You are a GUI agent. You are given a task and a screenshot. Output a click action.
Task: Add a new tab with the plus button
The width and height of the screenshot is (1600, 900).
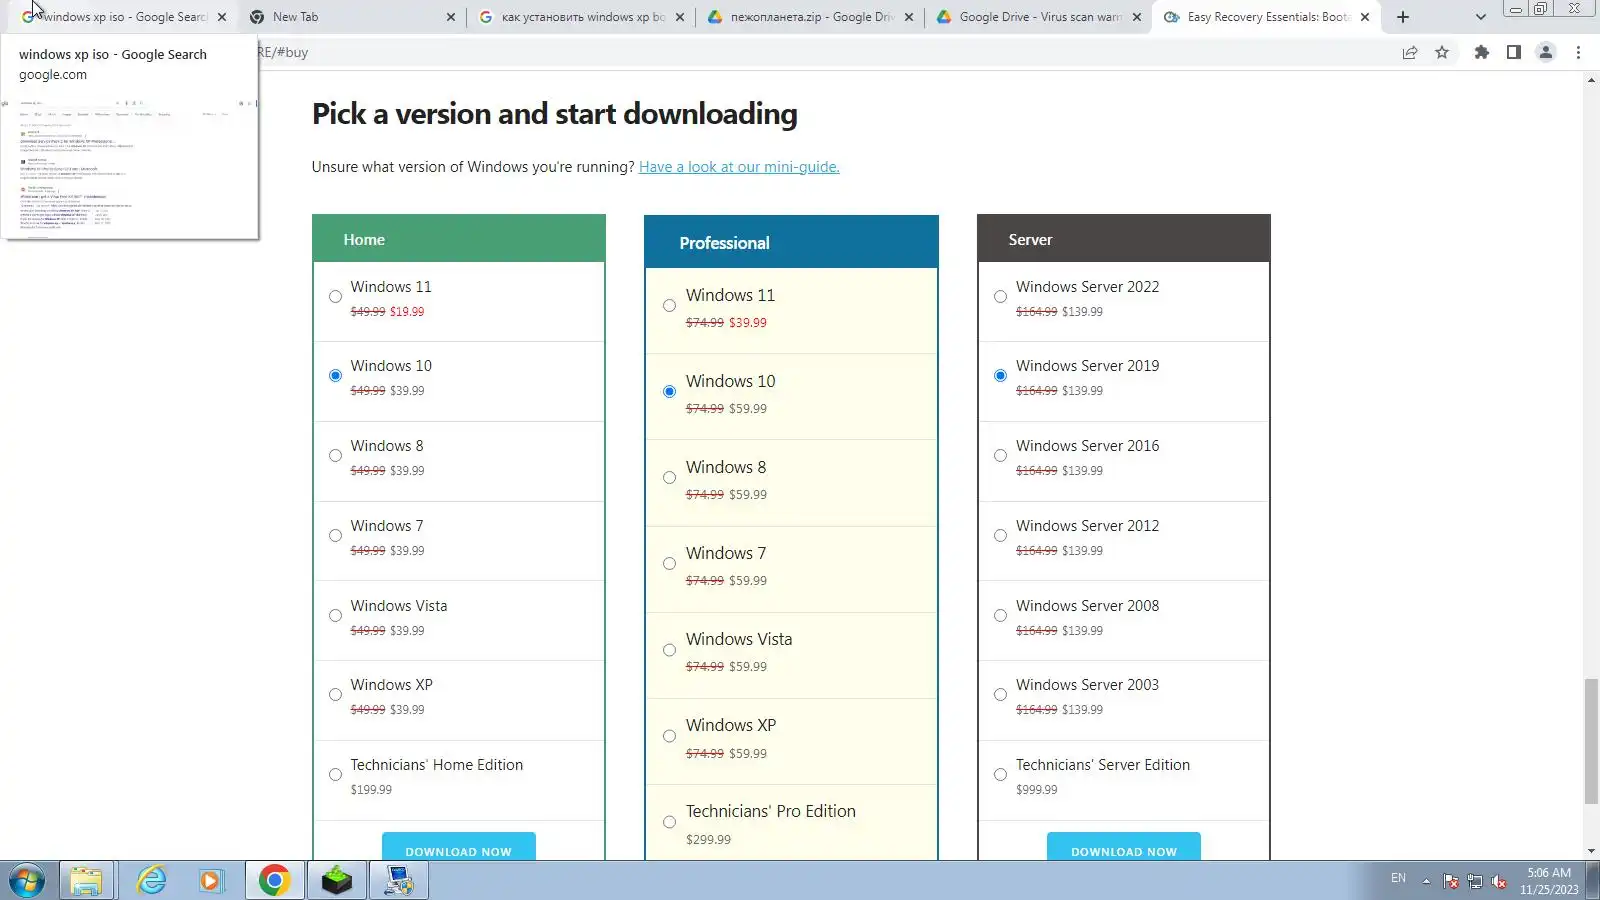(1403, 17)
